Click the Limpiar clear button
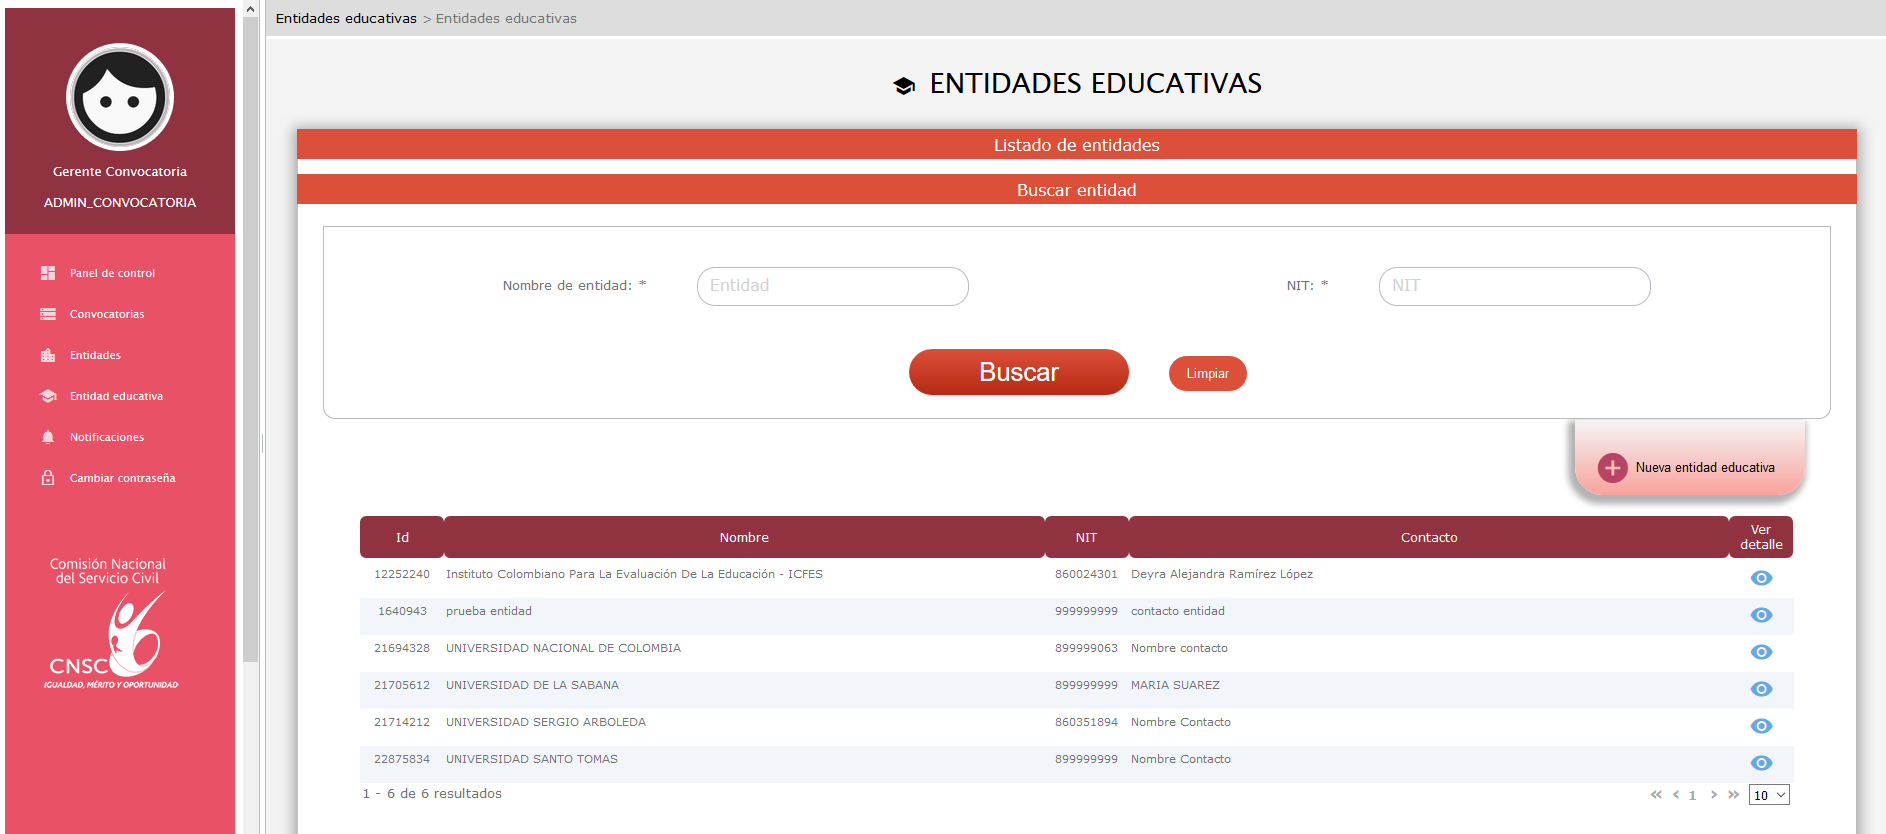Image resolution: width=1886 pixels, height=834 pixels. pyautogui.click(x=1207, y=373)
